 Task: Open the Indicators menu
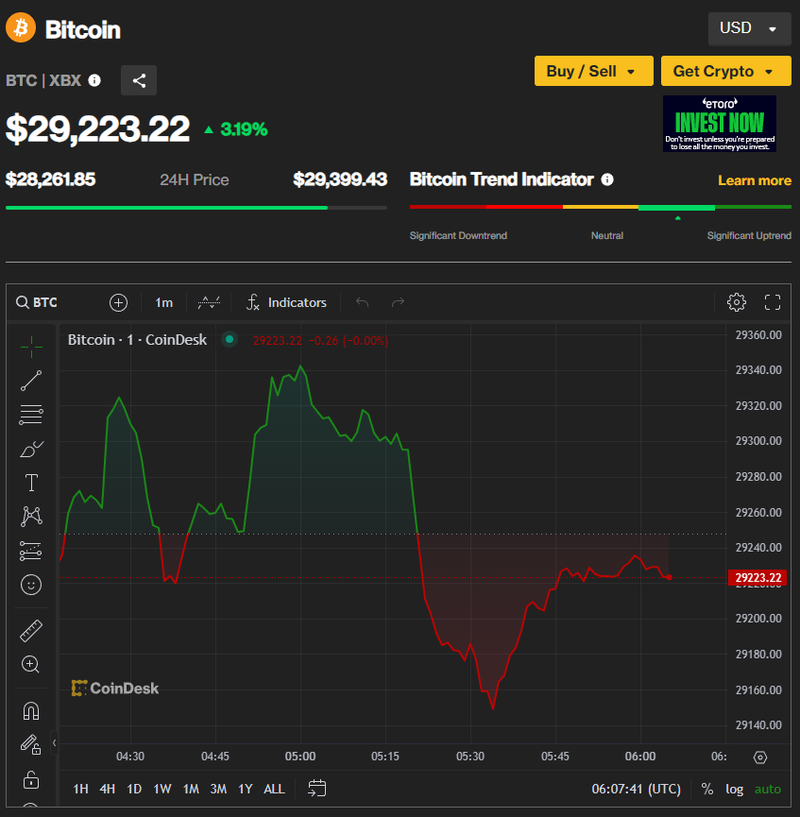pyautogui.click(x=287, y=302)
